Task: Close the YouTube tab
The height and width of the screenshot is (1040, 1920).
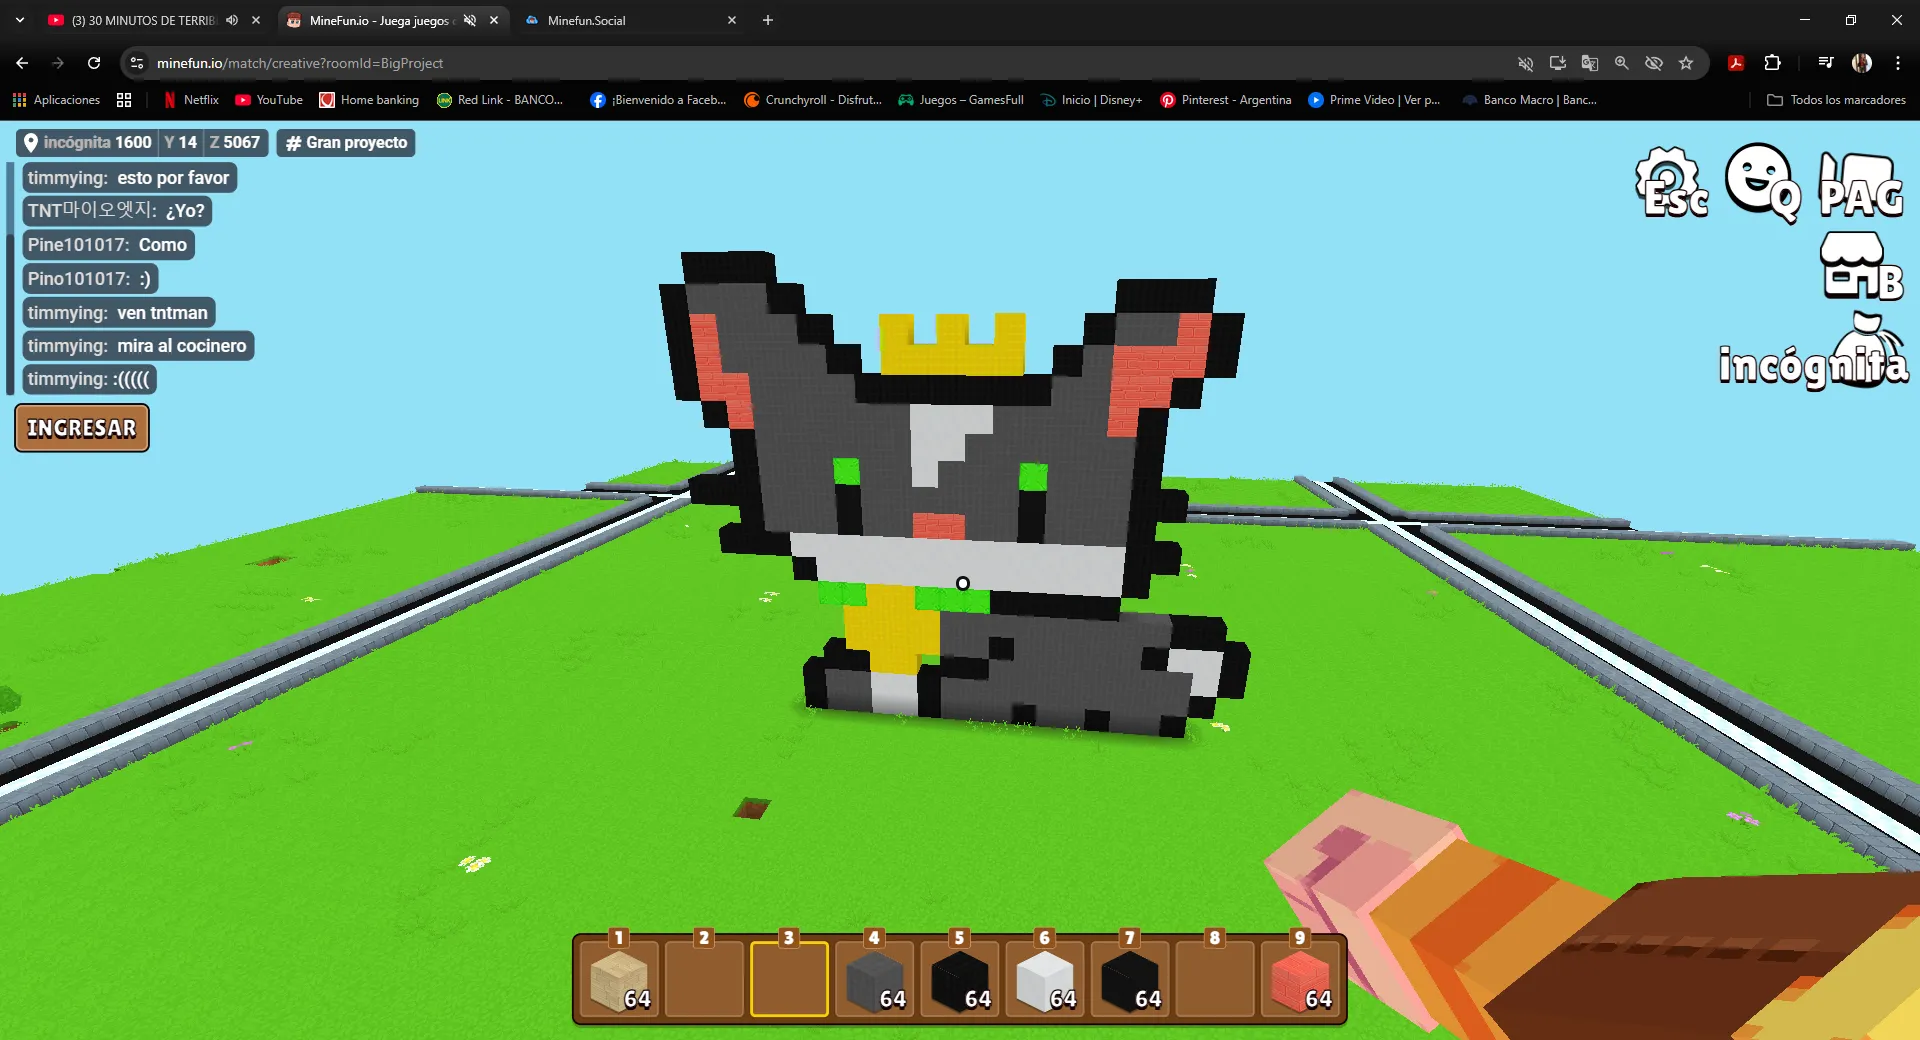Action: click(256, 20)
